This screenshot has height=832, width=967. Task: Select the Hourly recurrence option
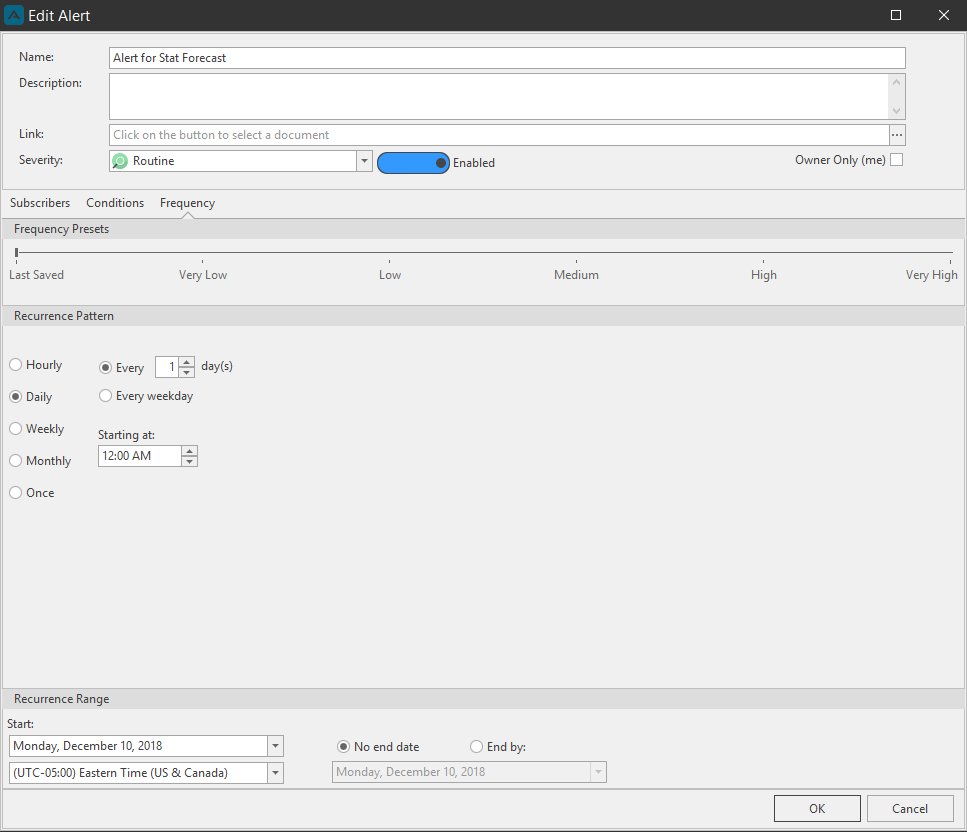15,365
